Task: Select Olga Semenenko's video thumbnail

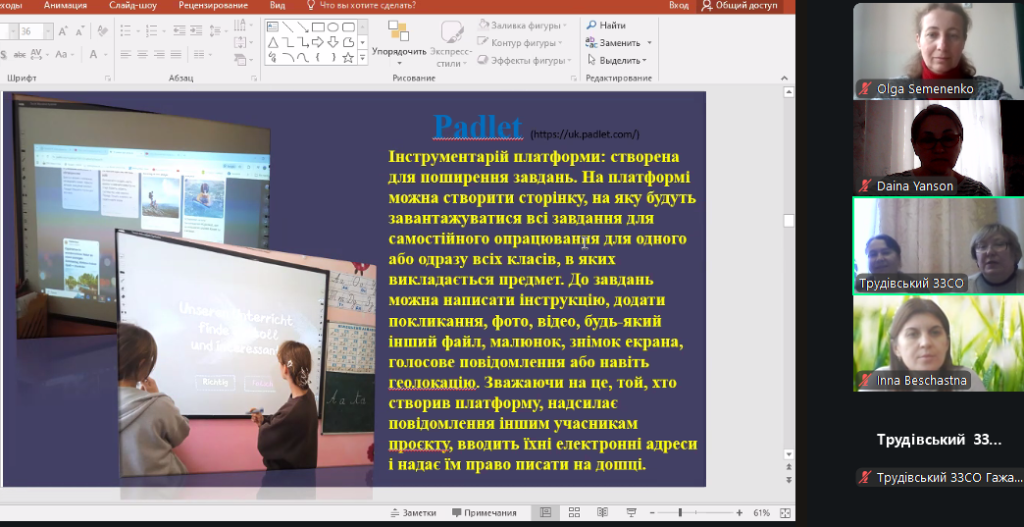Action: [923, 49]
